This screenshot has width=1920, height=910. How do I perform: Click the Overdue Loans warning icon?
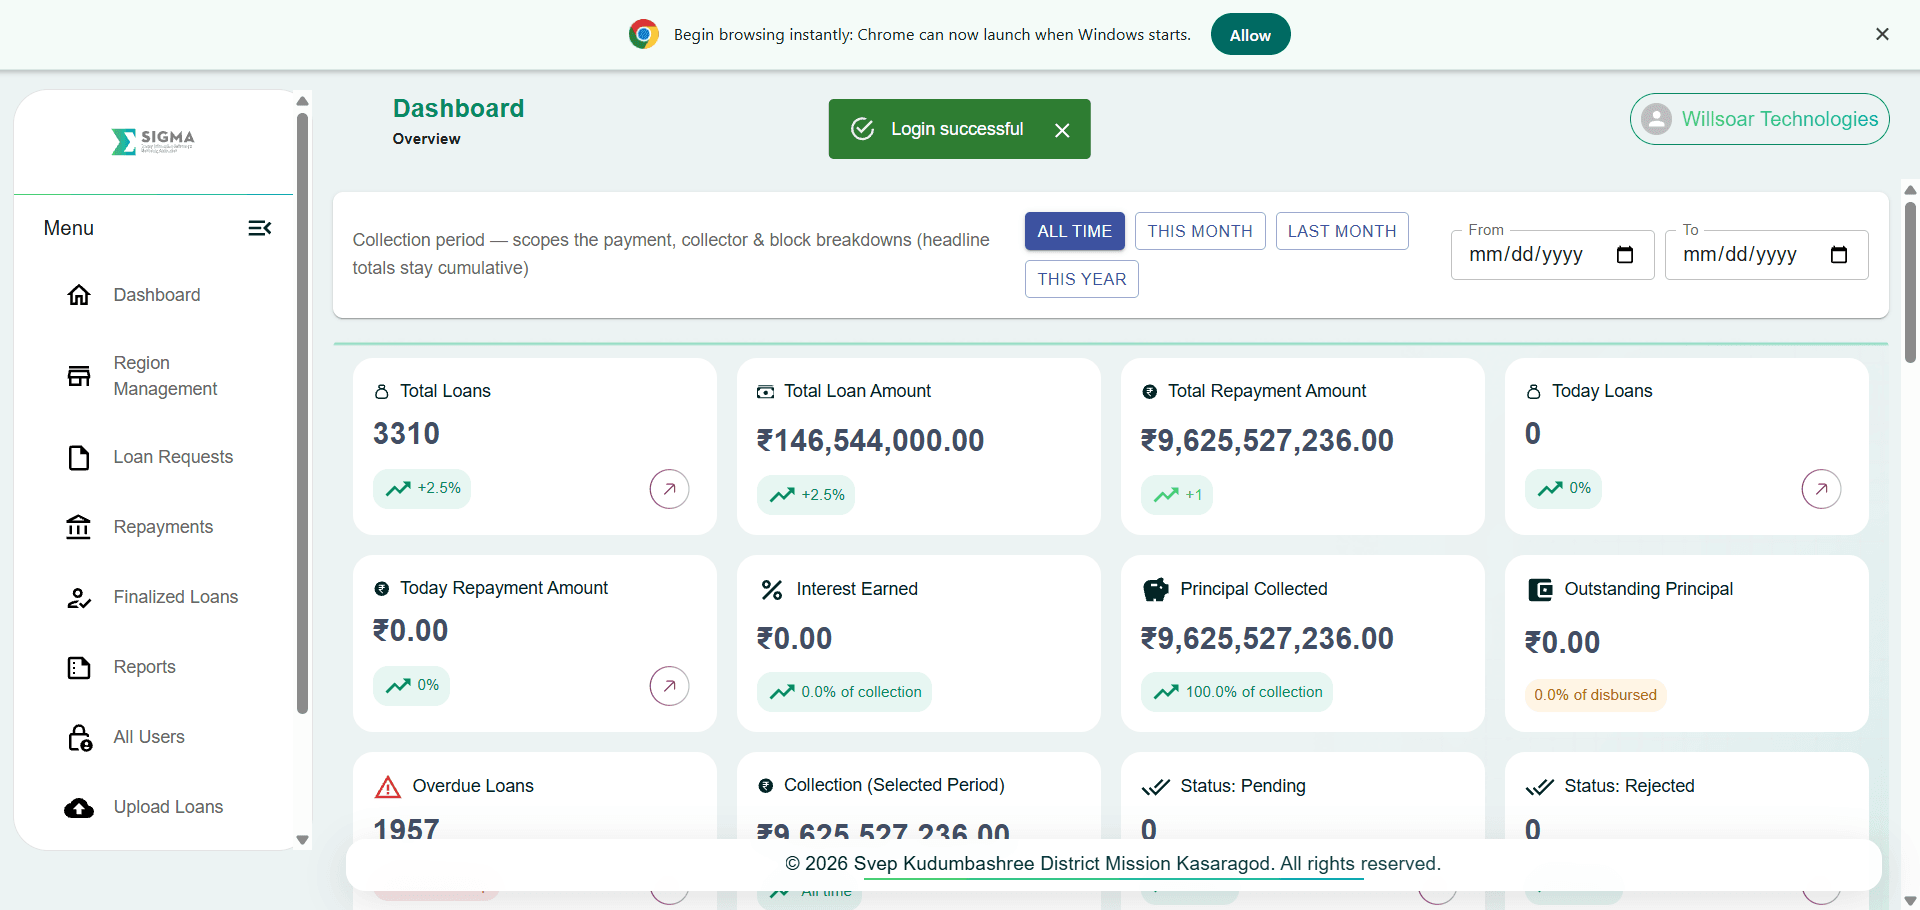click(x=387, y=787)
